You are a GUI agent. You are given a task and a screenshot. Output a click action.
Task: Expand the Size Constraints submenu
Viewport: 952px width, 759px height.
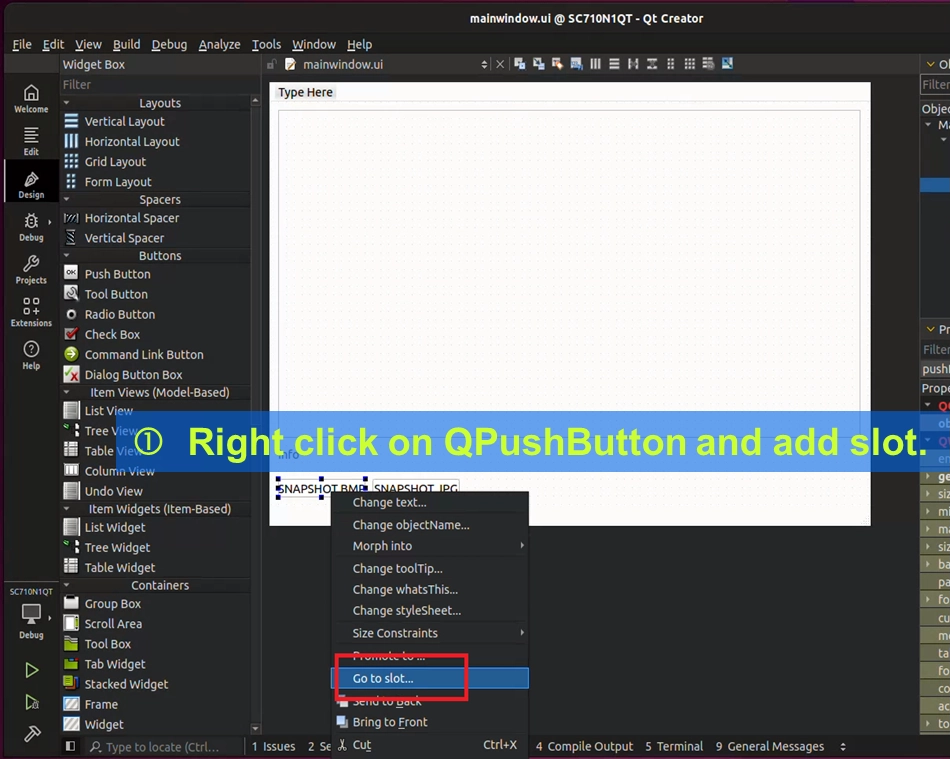pyautogui.click(x=430, y=633)
